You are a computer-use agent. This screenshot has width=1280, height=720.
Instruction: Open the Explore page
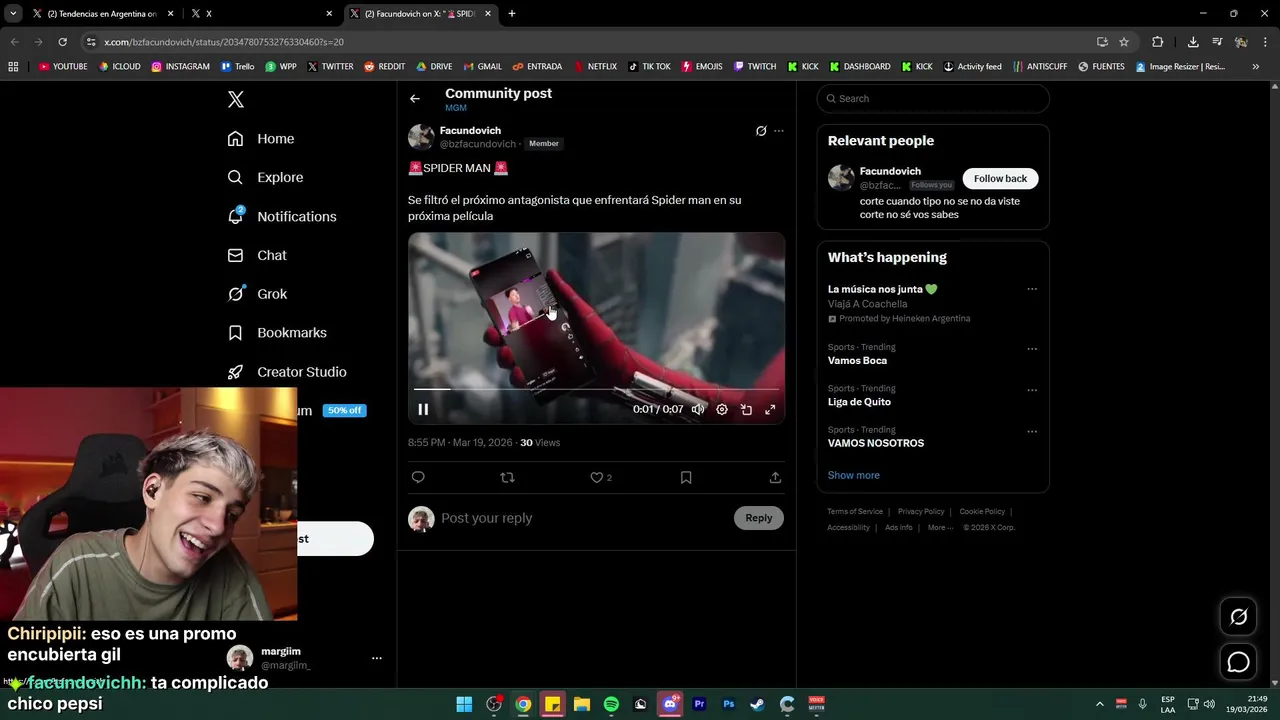[x=265, y=177]
